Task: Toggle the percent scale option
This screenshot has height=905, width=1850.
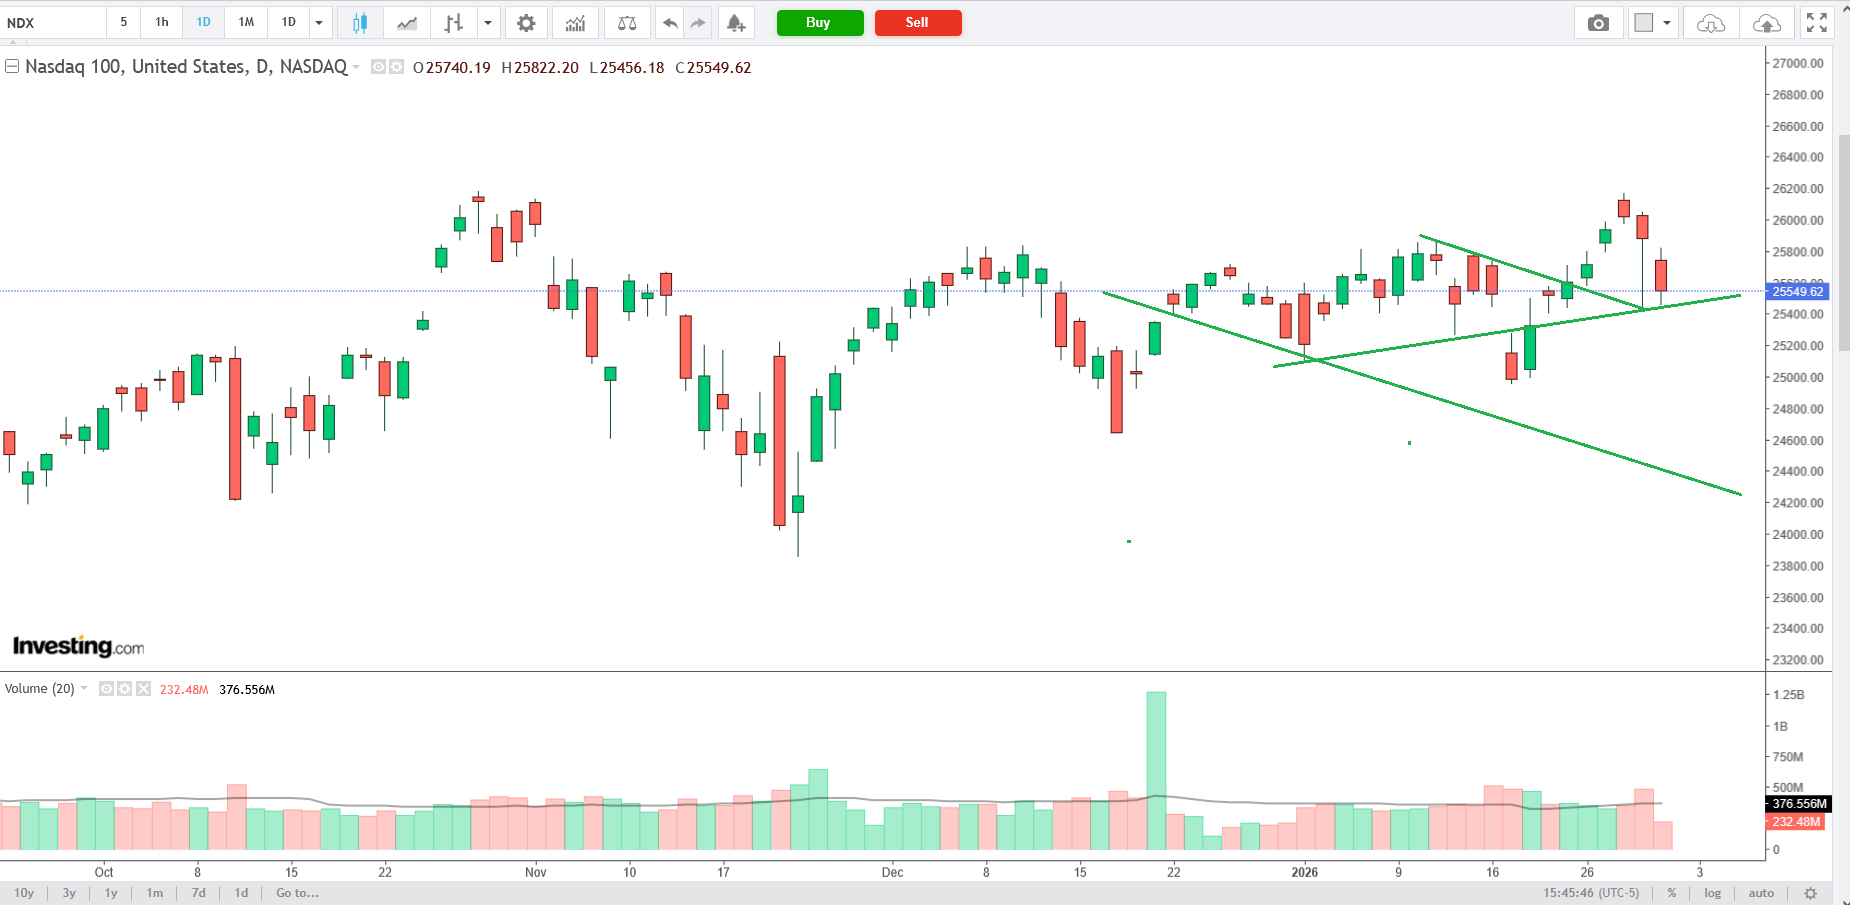Action: [1672, 893]
